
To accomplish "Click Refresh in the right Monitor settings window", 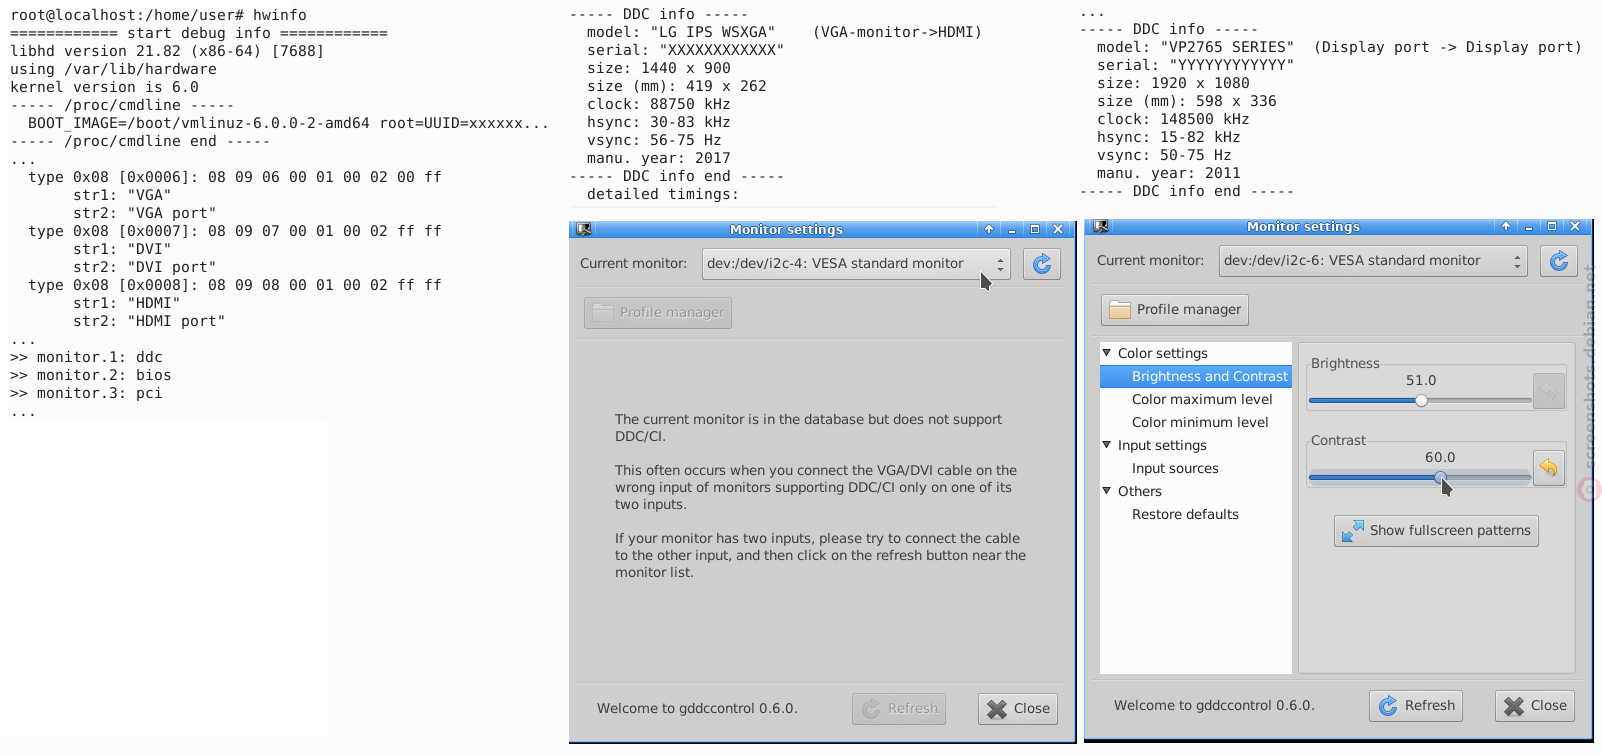I will click(x=1416, y=706).
